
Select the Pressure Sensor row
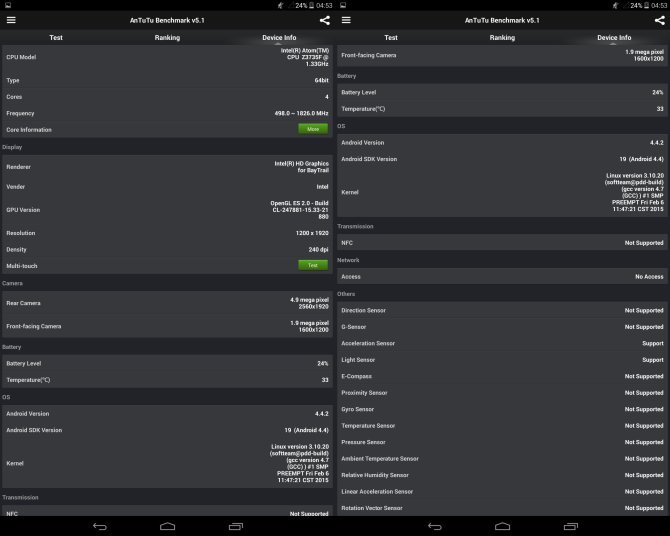point(502,442)
